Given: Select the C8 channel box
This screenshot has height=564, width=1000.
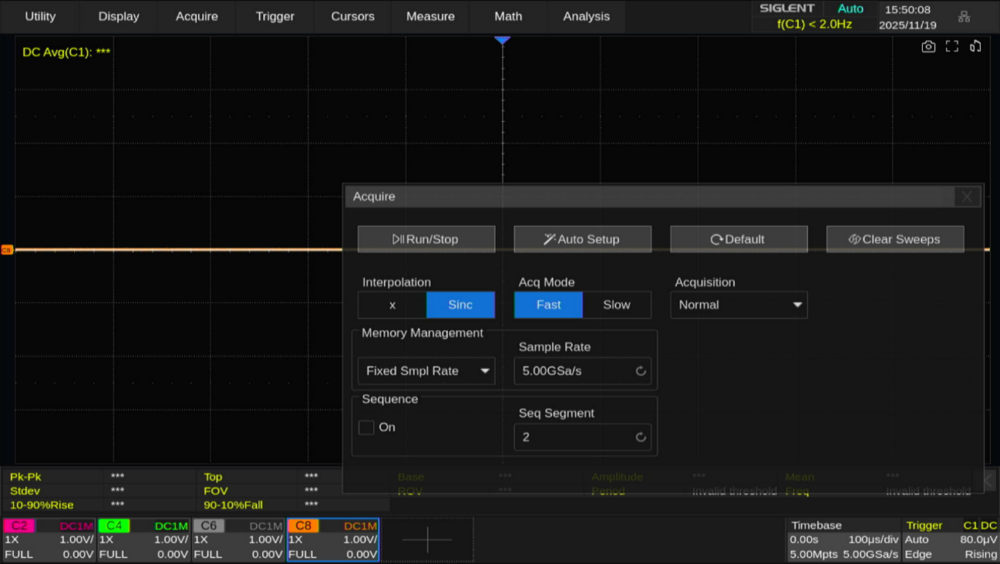Looking at the screenshot, I should (x=333, y=540).
